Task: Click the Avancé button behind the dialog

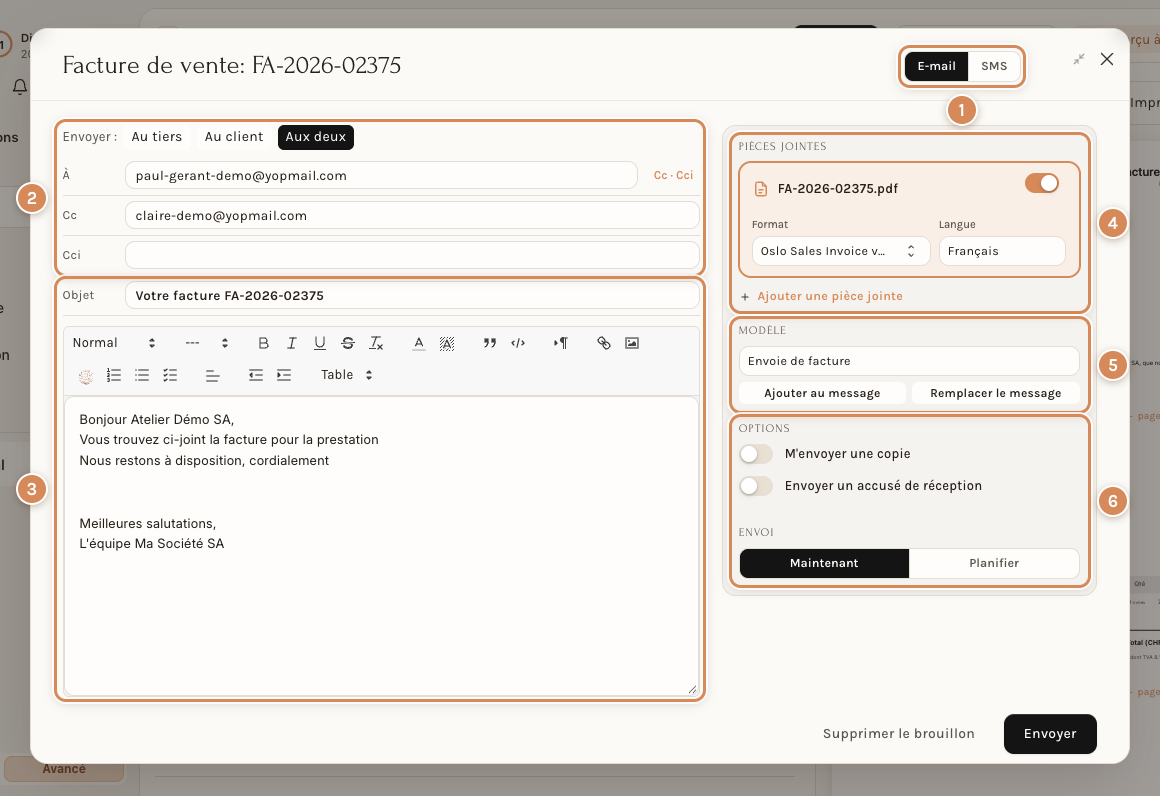Action: point(64,769)
